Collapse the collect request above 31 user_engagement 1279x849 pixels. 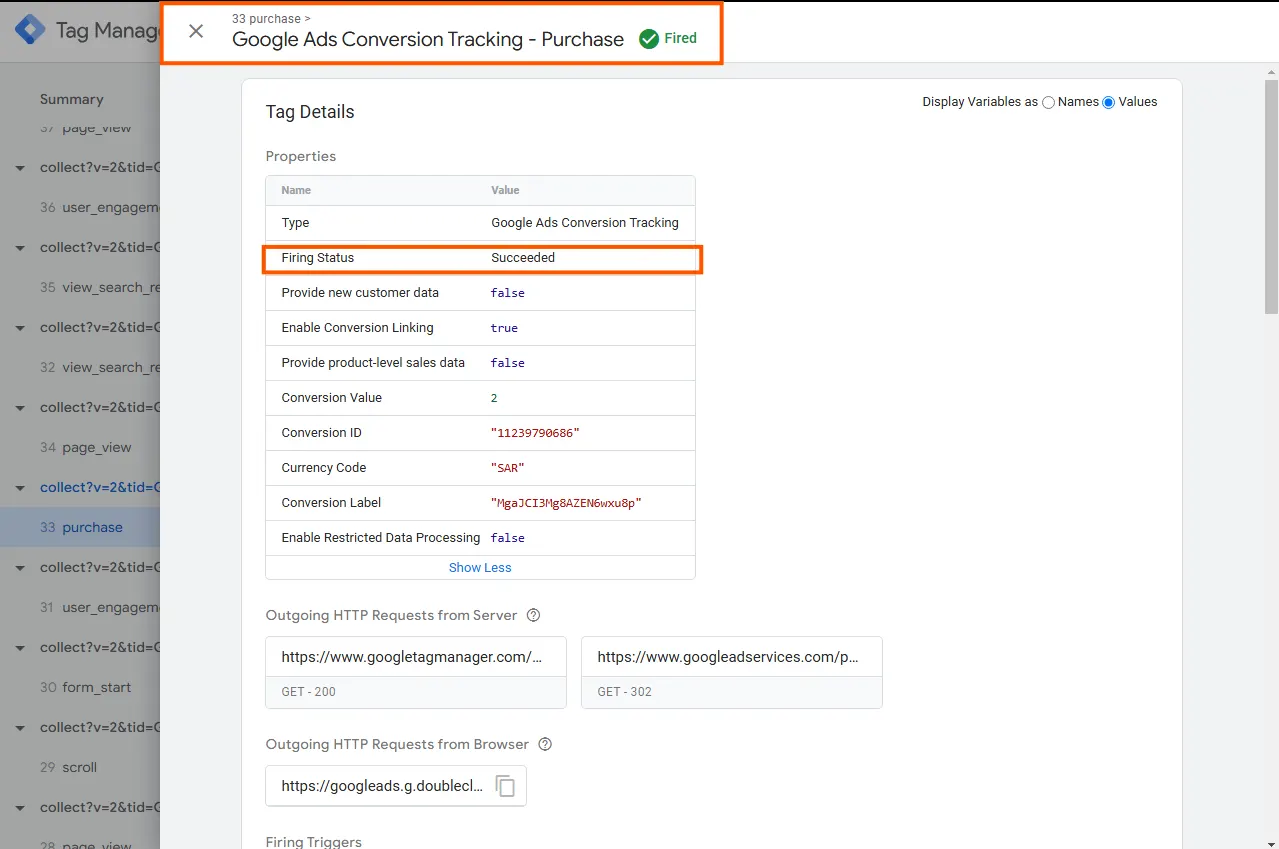pos(20,568)
